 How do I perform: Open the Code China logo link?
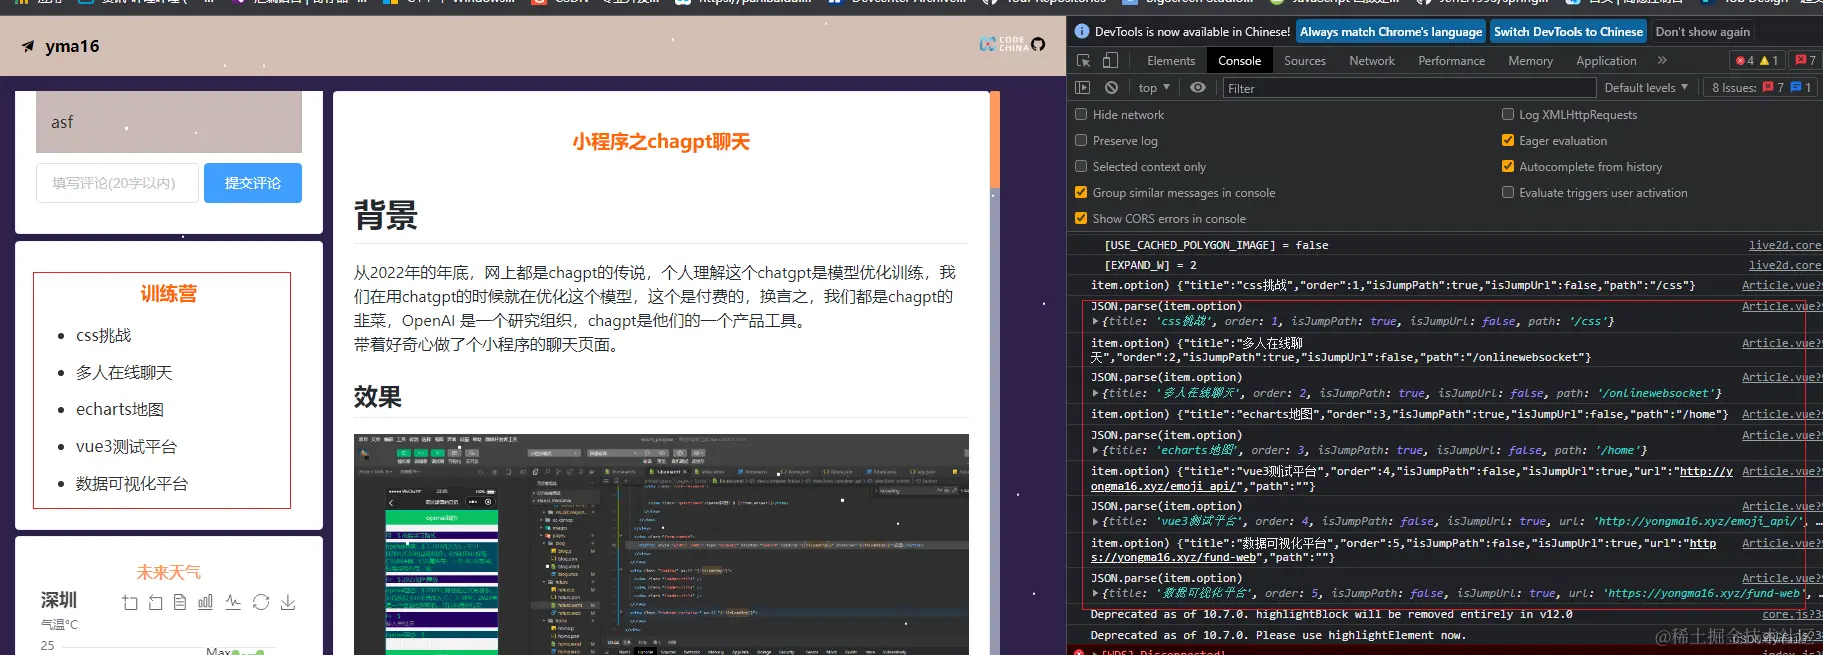click(1003, 44)
